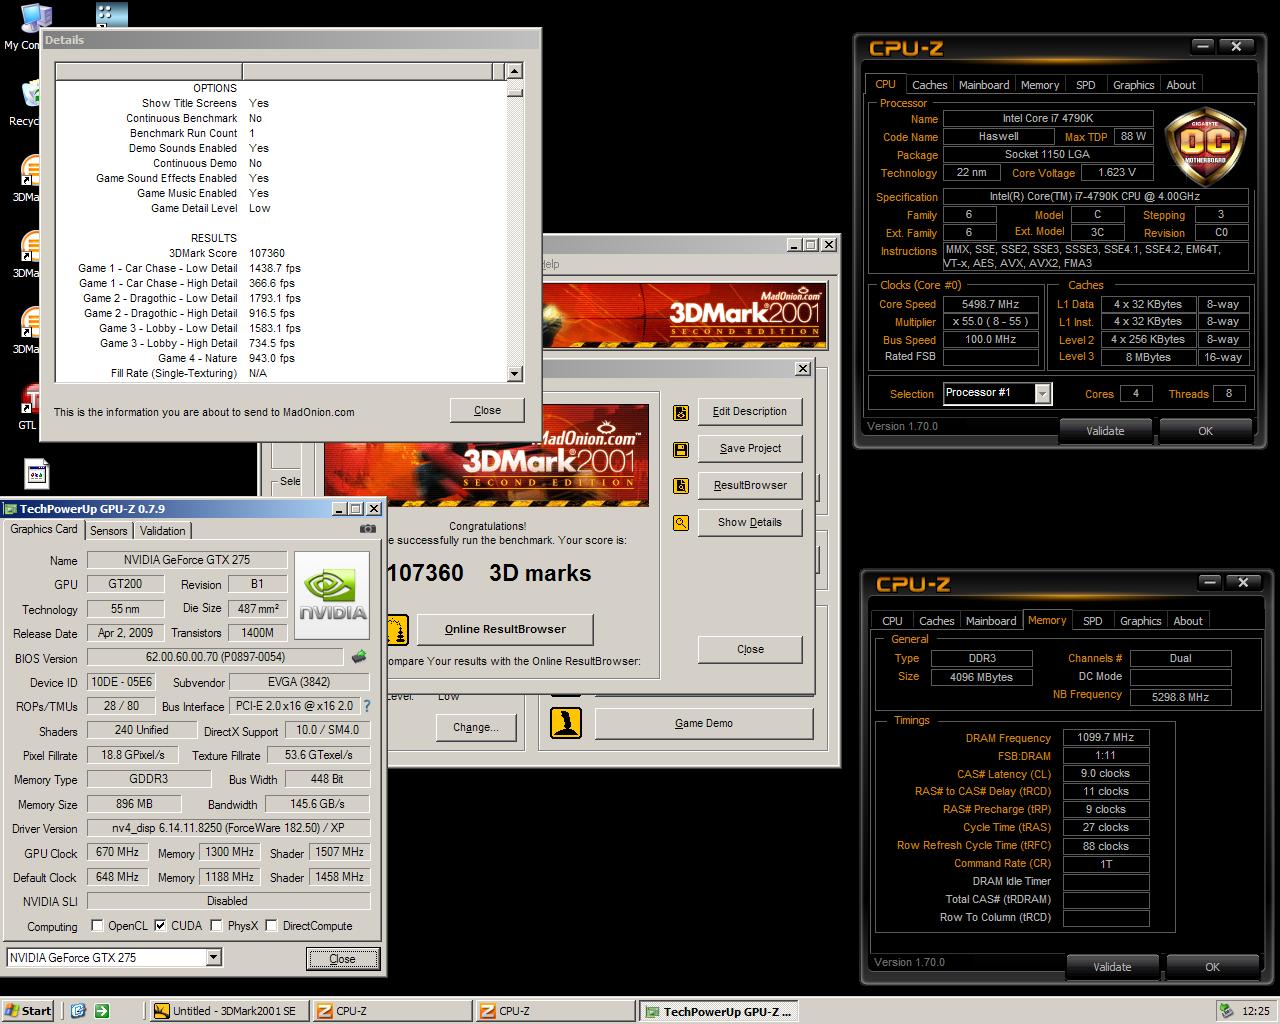This screenshot has height=1024, width=1280.
Task: Open the About tab in upper CPU-Z
Action: point(1181,85)
